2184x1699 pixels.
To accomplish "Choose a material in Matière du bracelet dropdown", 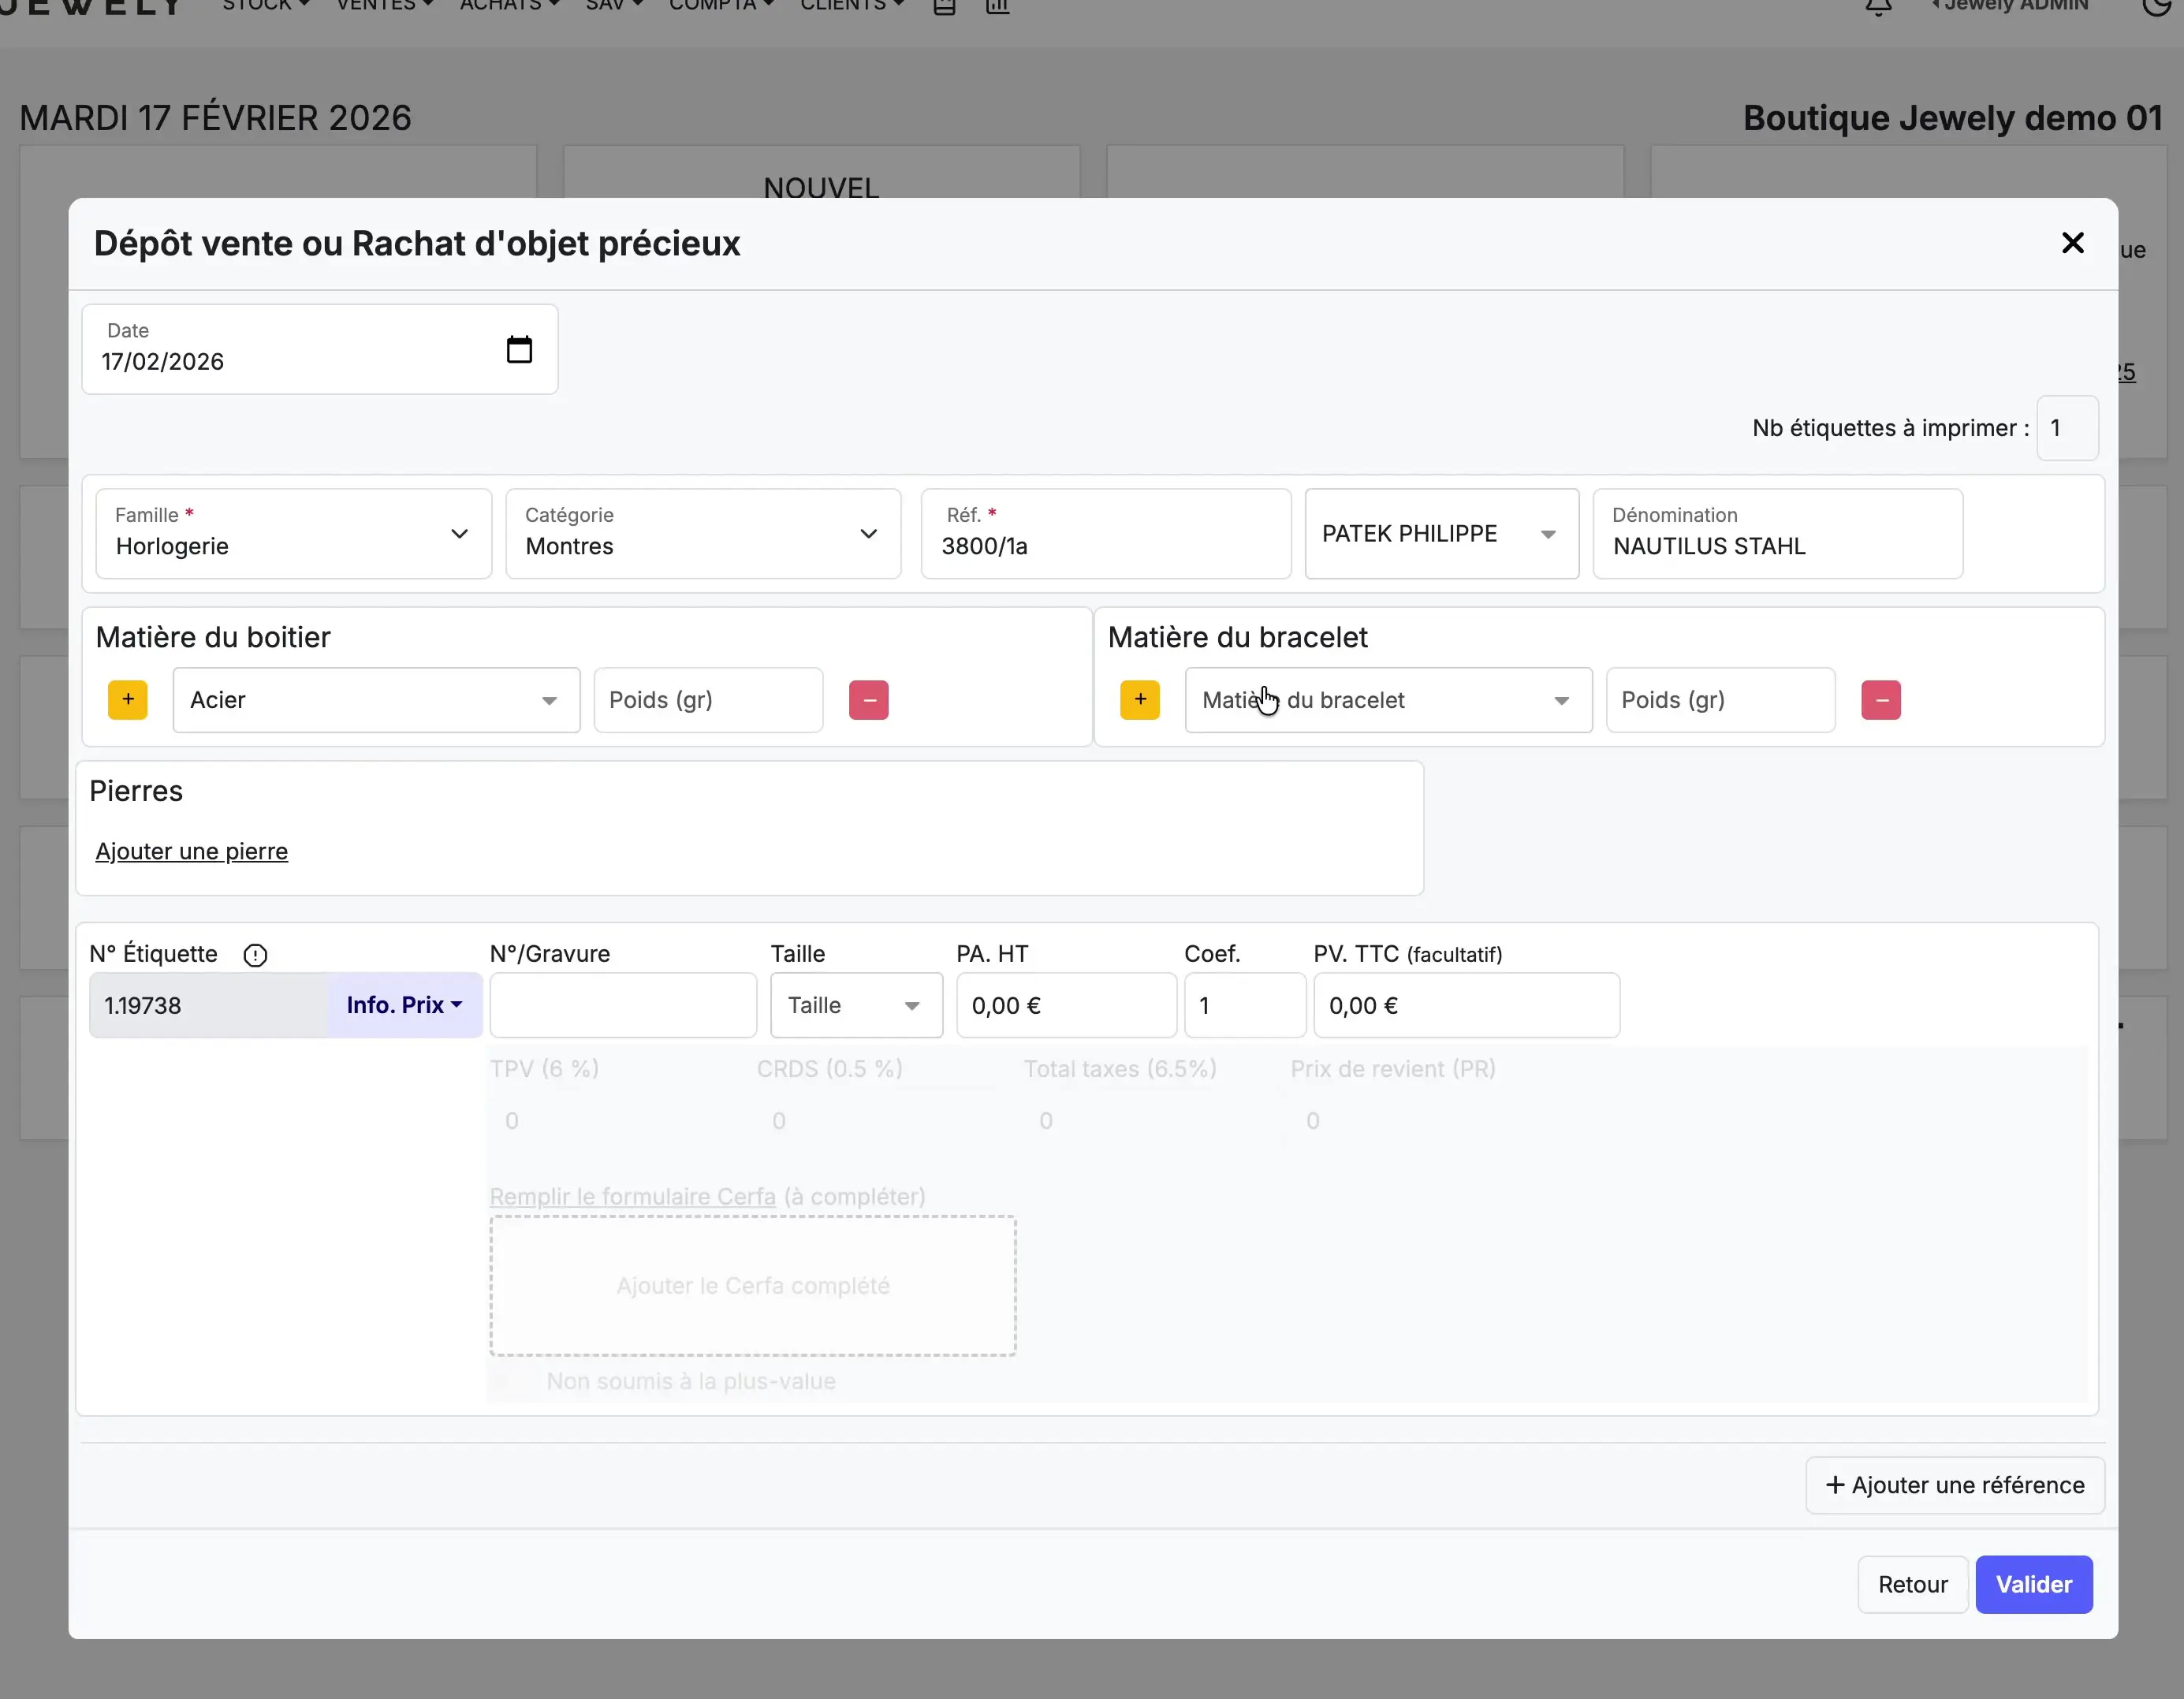I will (1388, 700).
